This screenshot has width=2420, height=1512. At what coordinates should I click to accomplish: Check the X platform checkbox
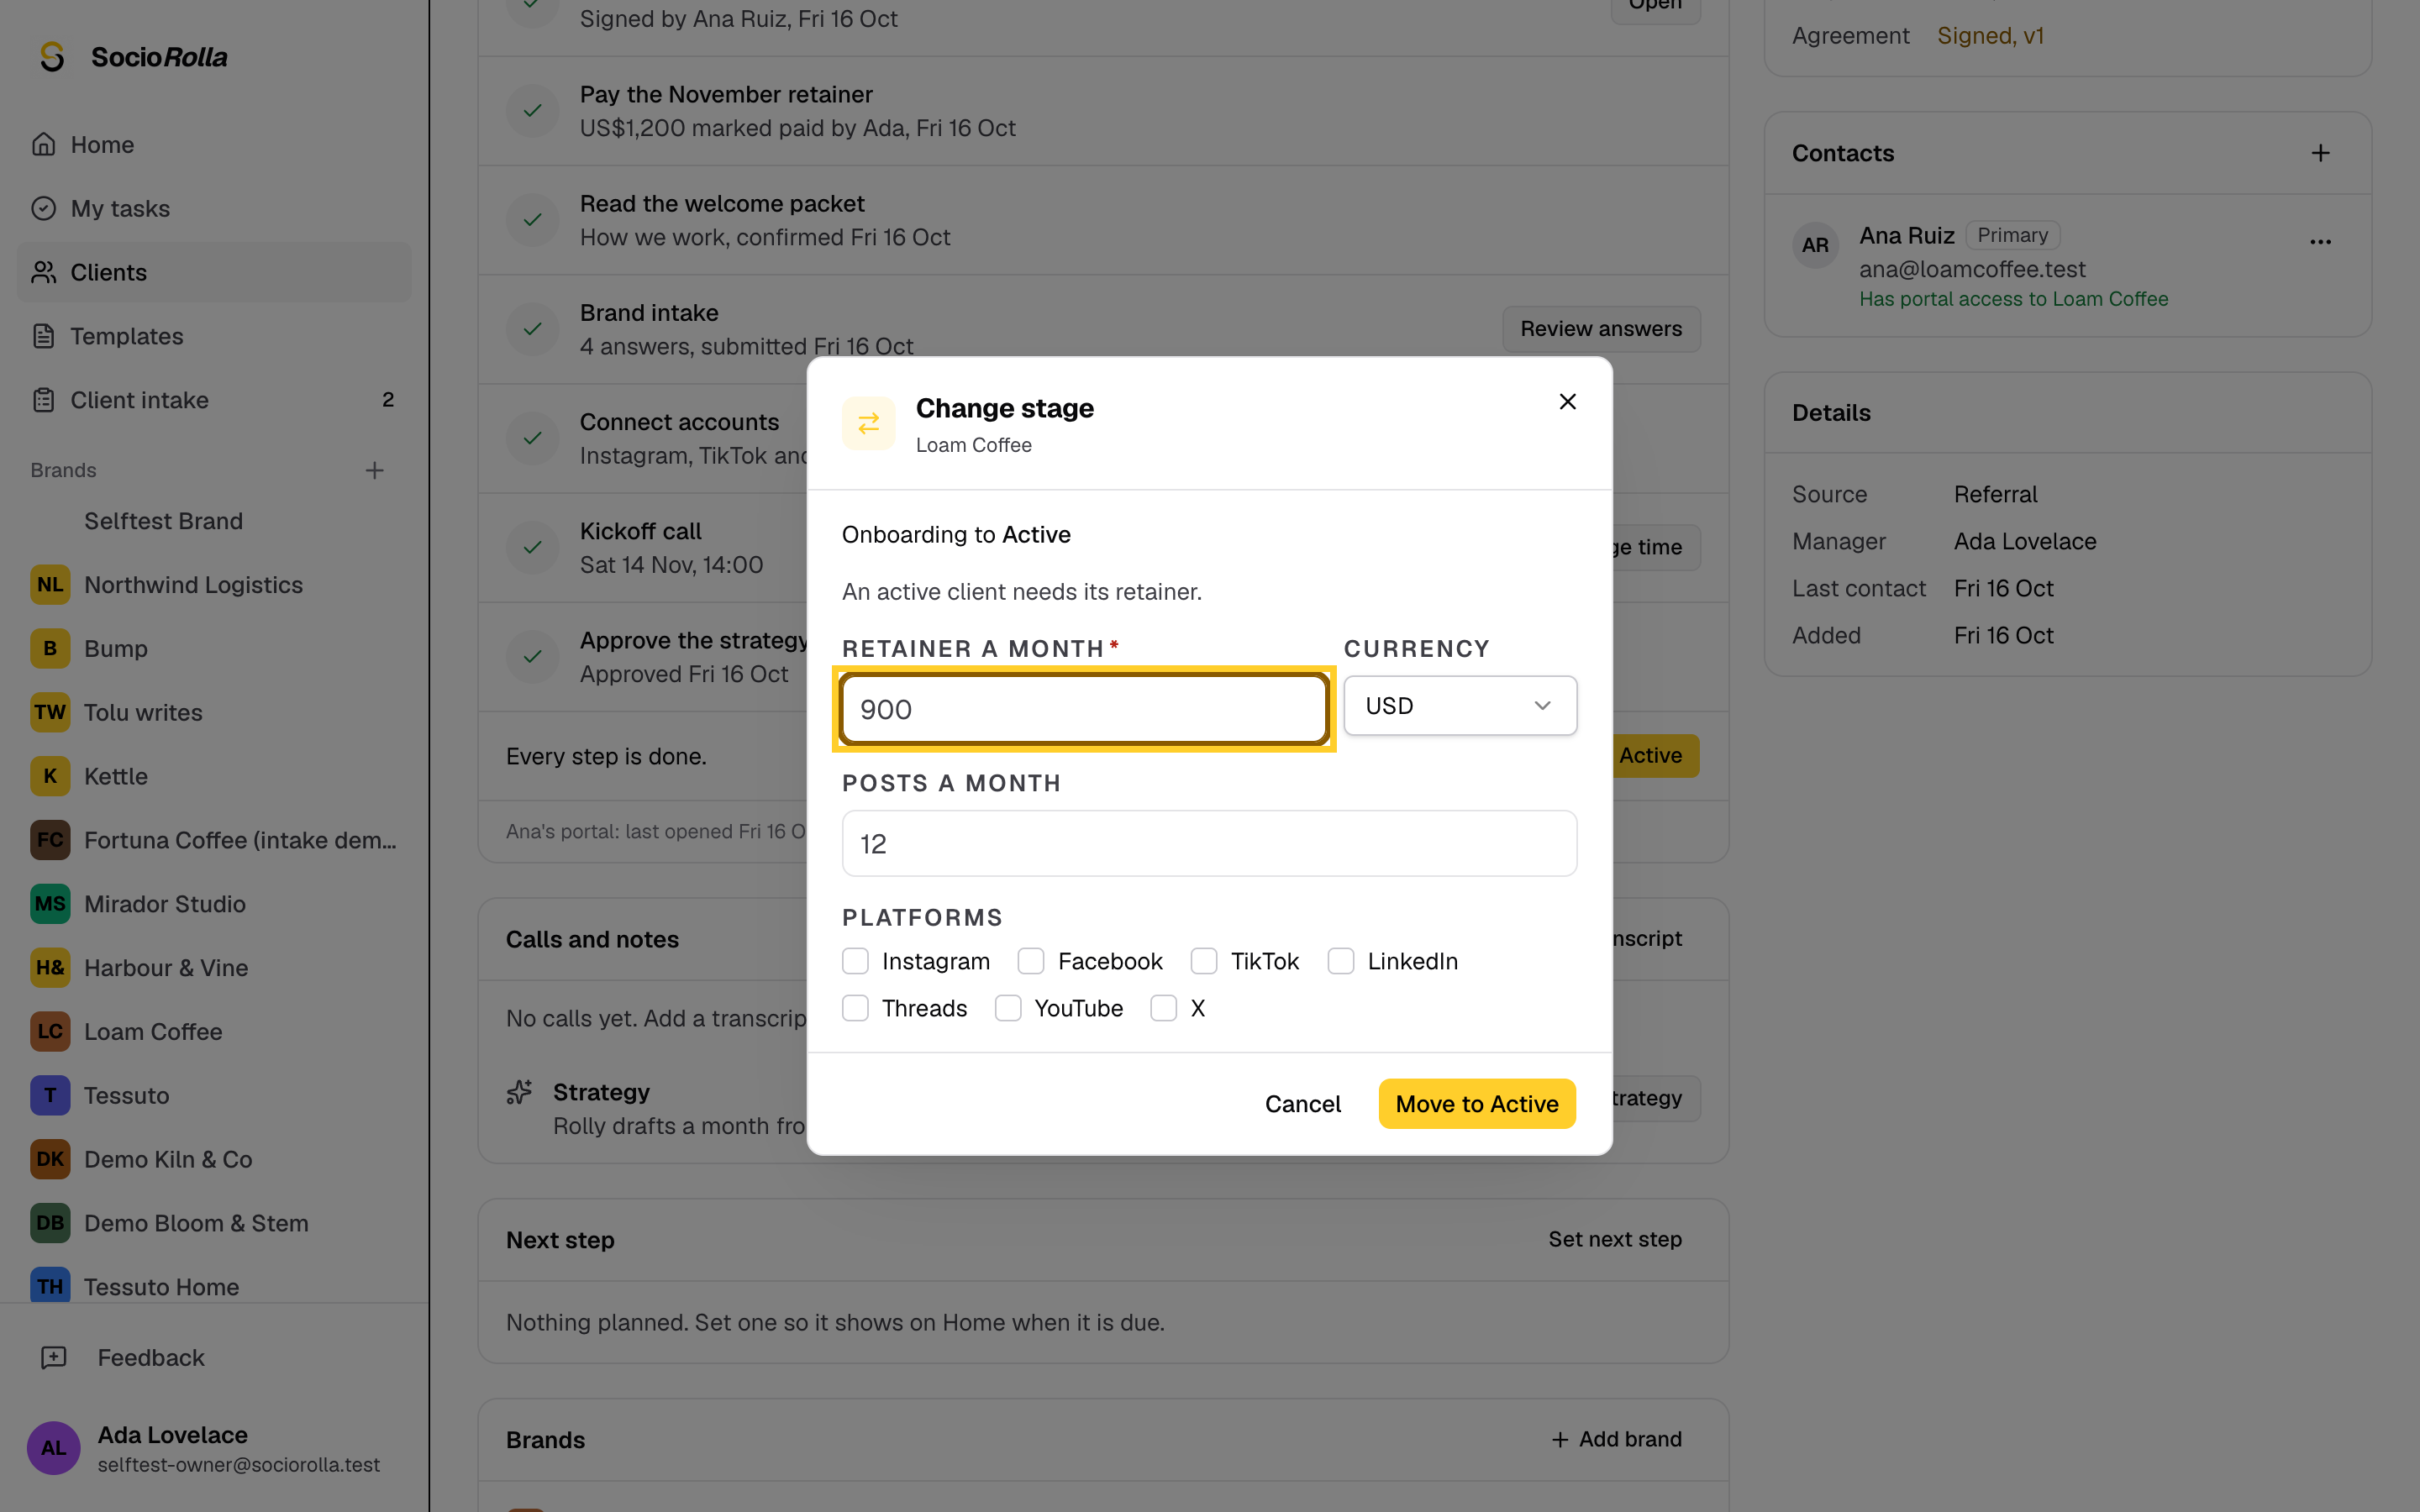pos(1163,1008)
